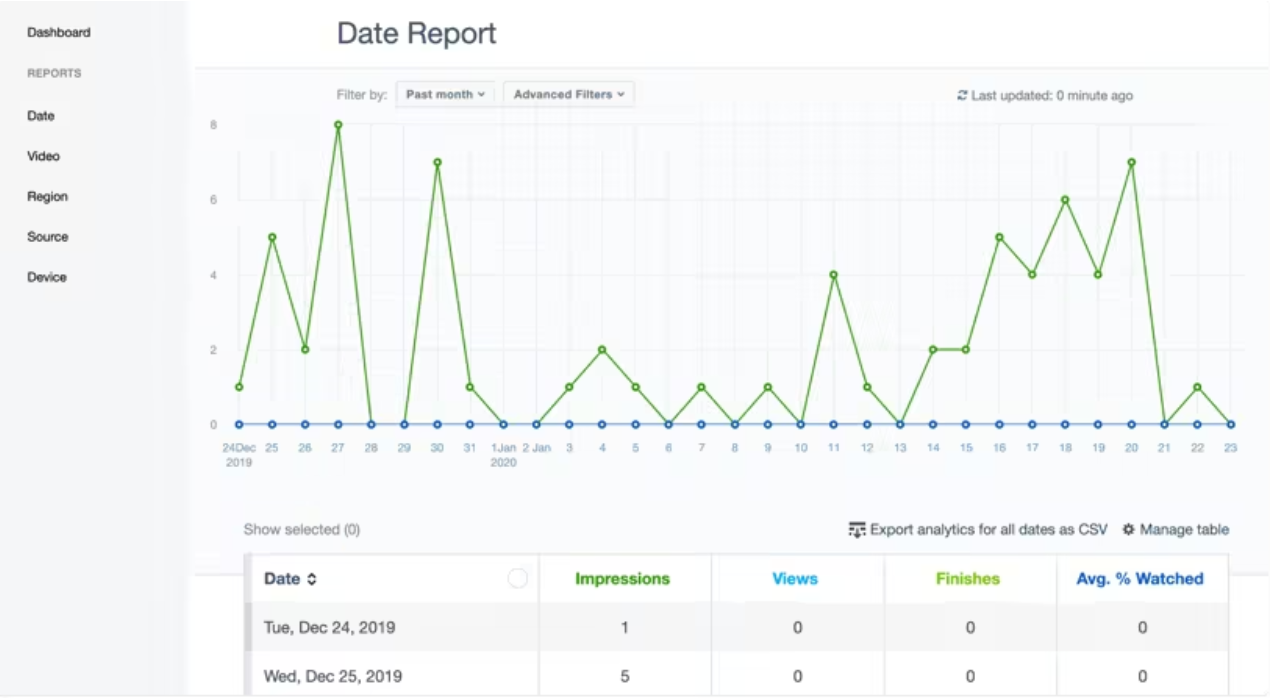1276x698 pixels.
Task: Click the REPORTS section label in sidebar
Action: 54,73
